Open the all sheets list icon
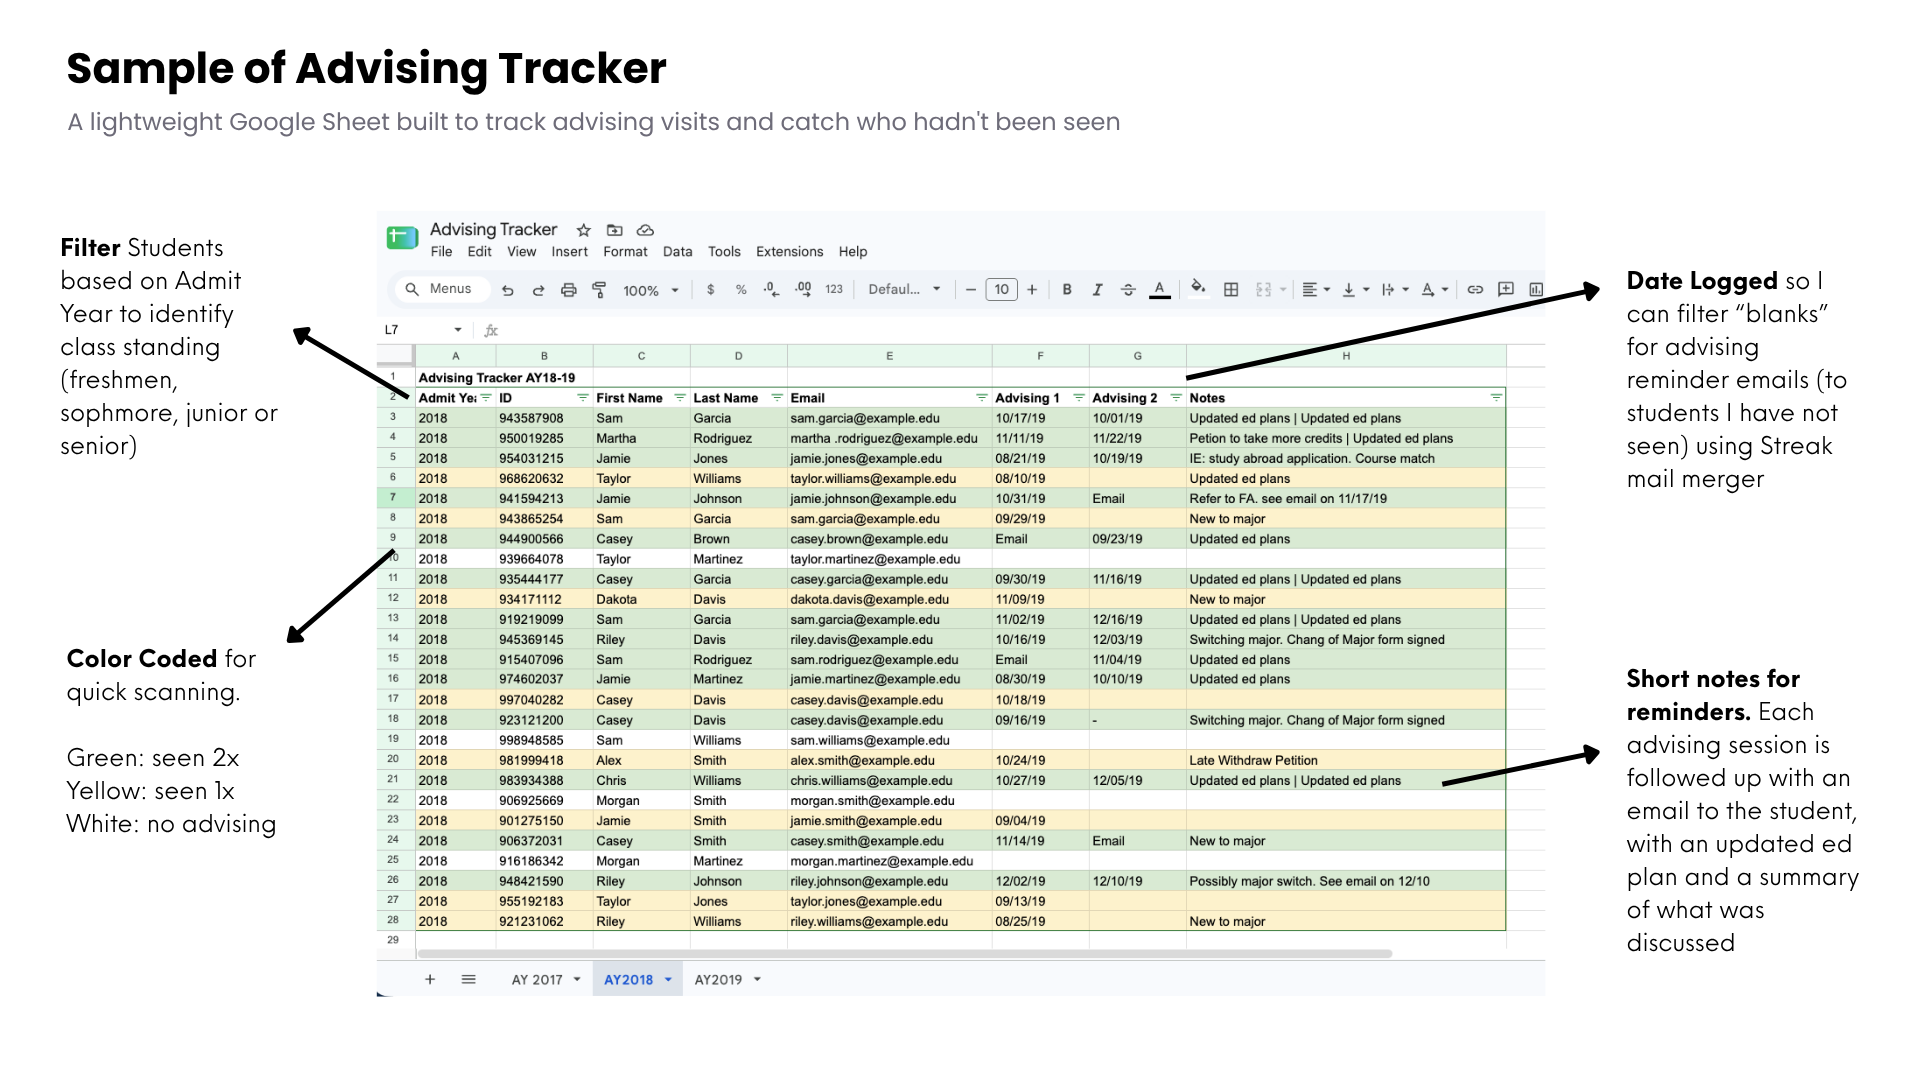This screenshot has width=1920, height=1080. 468,980
